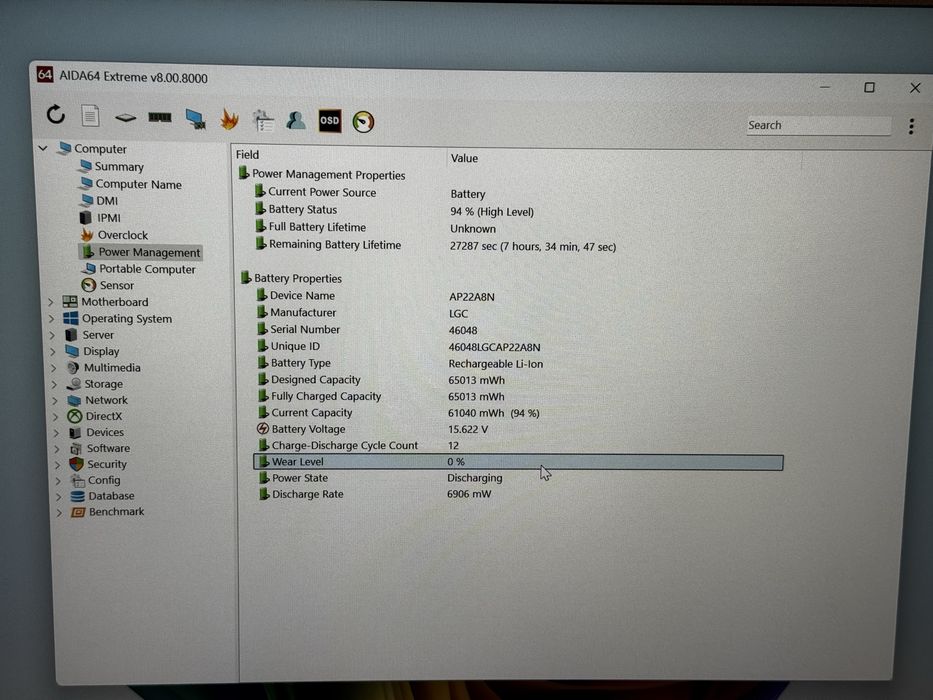The width and height of the screenshot is (933, 700).
Task: Expand the Operating System node
Action: [52, 319]
